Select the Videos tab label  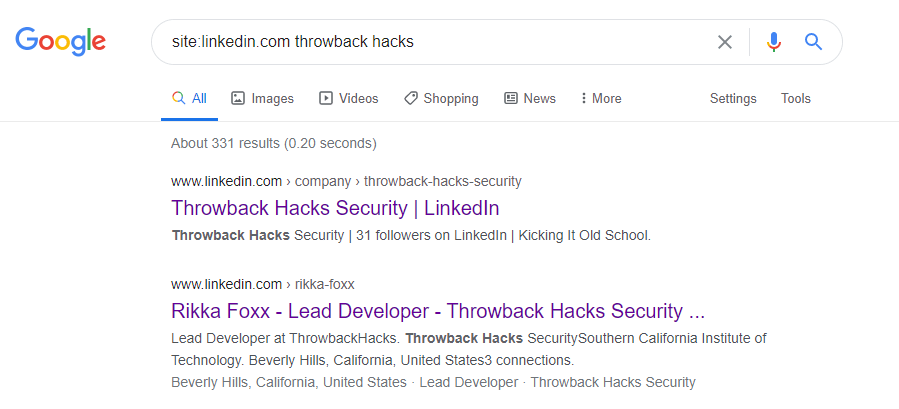tap(359, 98)
